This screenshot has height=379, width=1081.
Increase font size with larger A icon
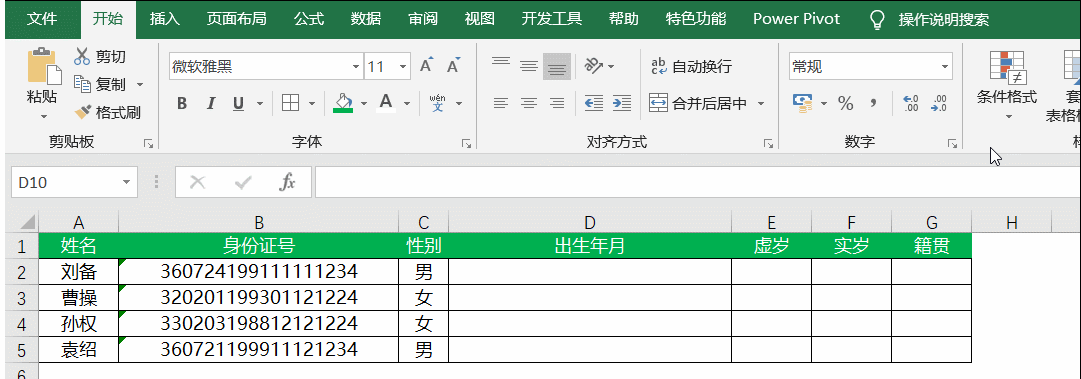426,66
